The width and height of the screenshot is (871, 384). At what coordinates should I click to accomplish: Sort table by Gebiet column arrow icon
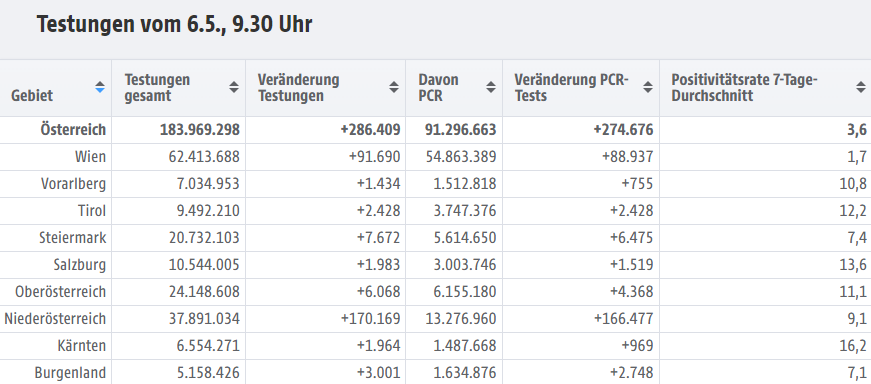pos(100,87)
